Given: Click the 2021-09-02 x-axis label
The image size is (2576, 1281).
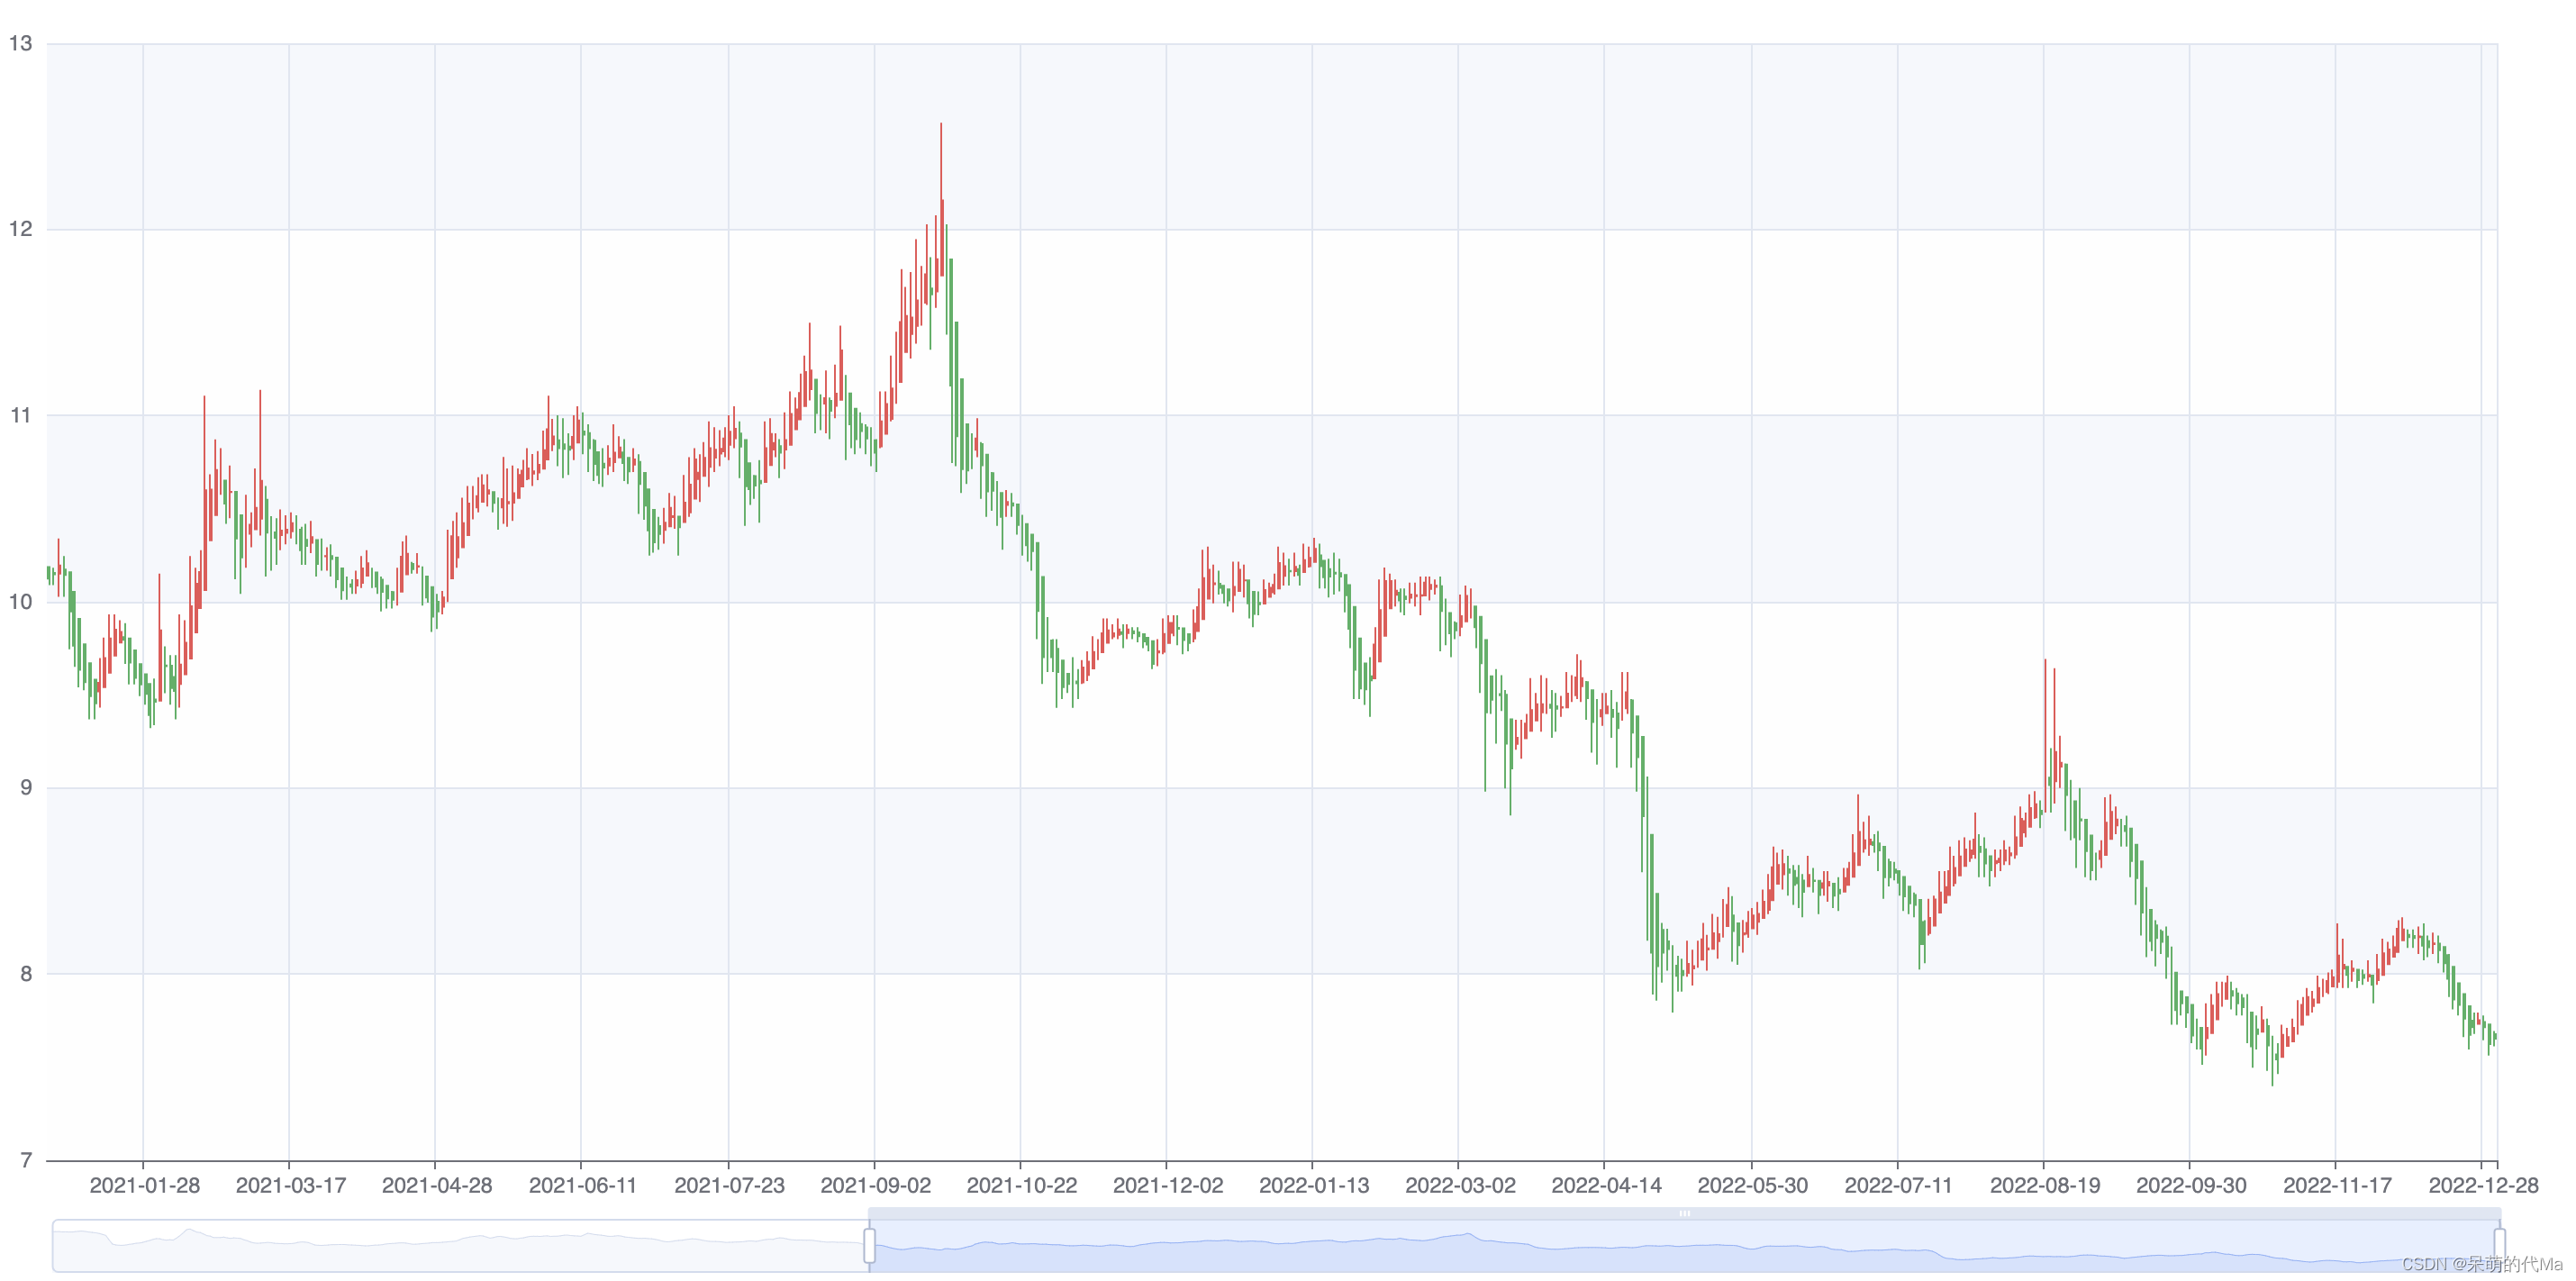Looking at the screenshot, I should (x=875, y=1185).
